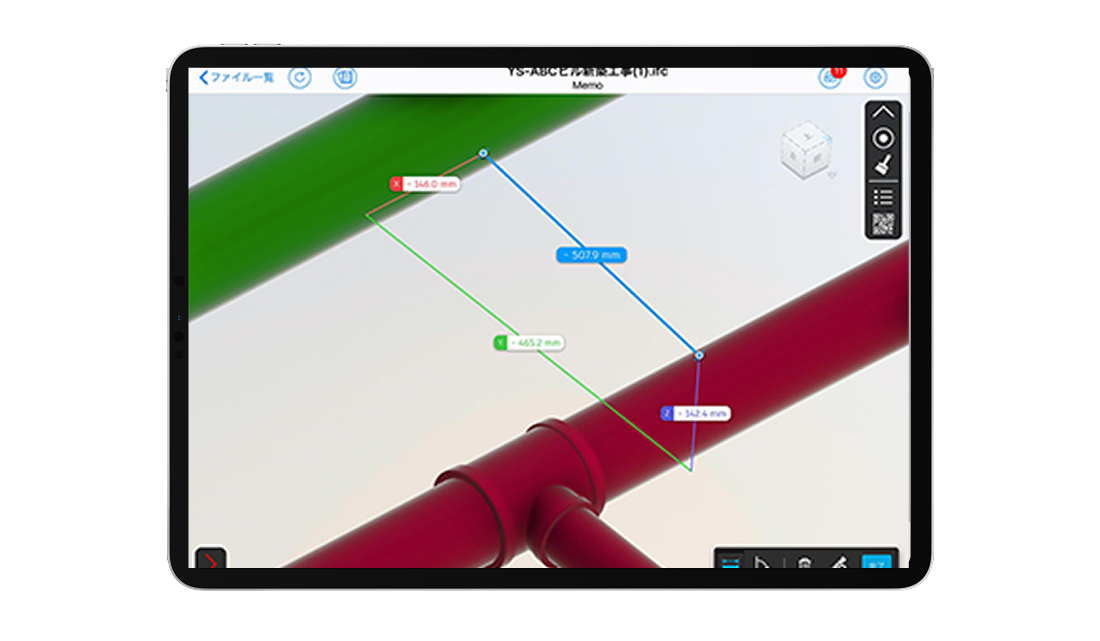
Task: Open the settings gear icon
Action: (x=875, y=78)
